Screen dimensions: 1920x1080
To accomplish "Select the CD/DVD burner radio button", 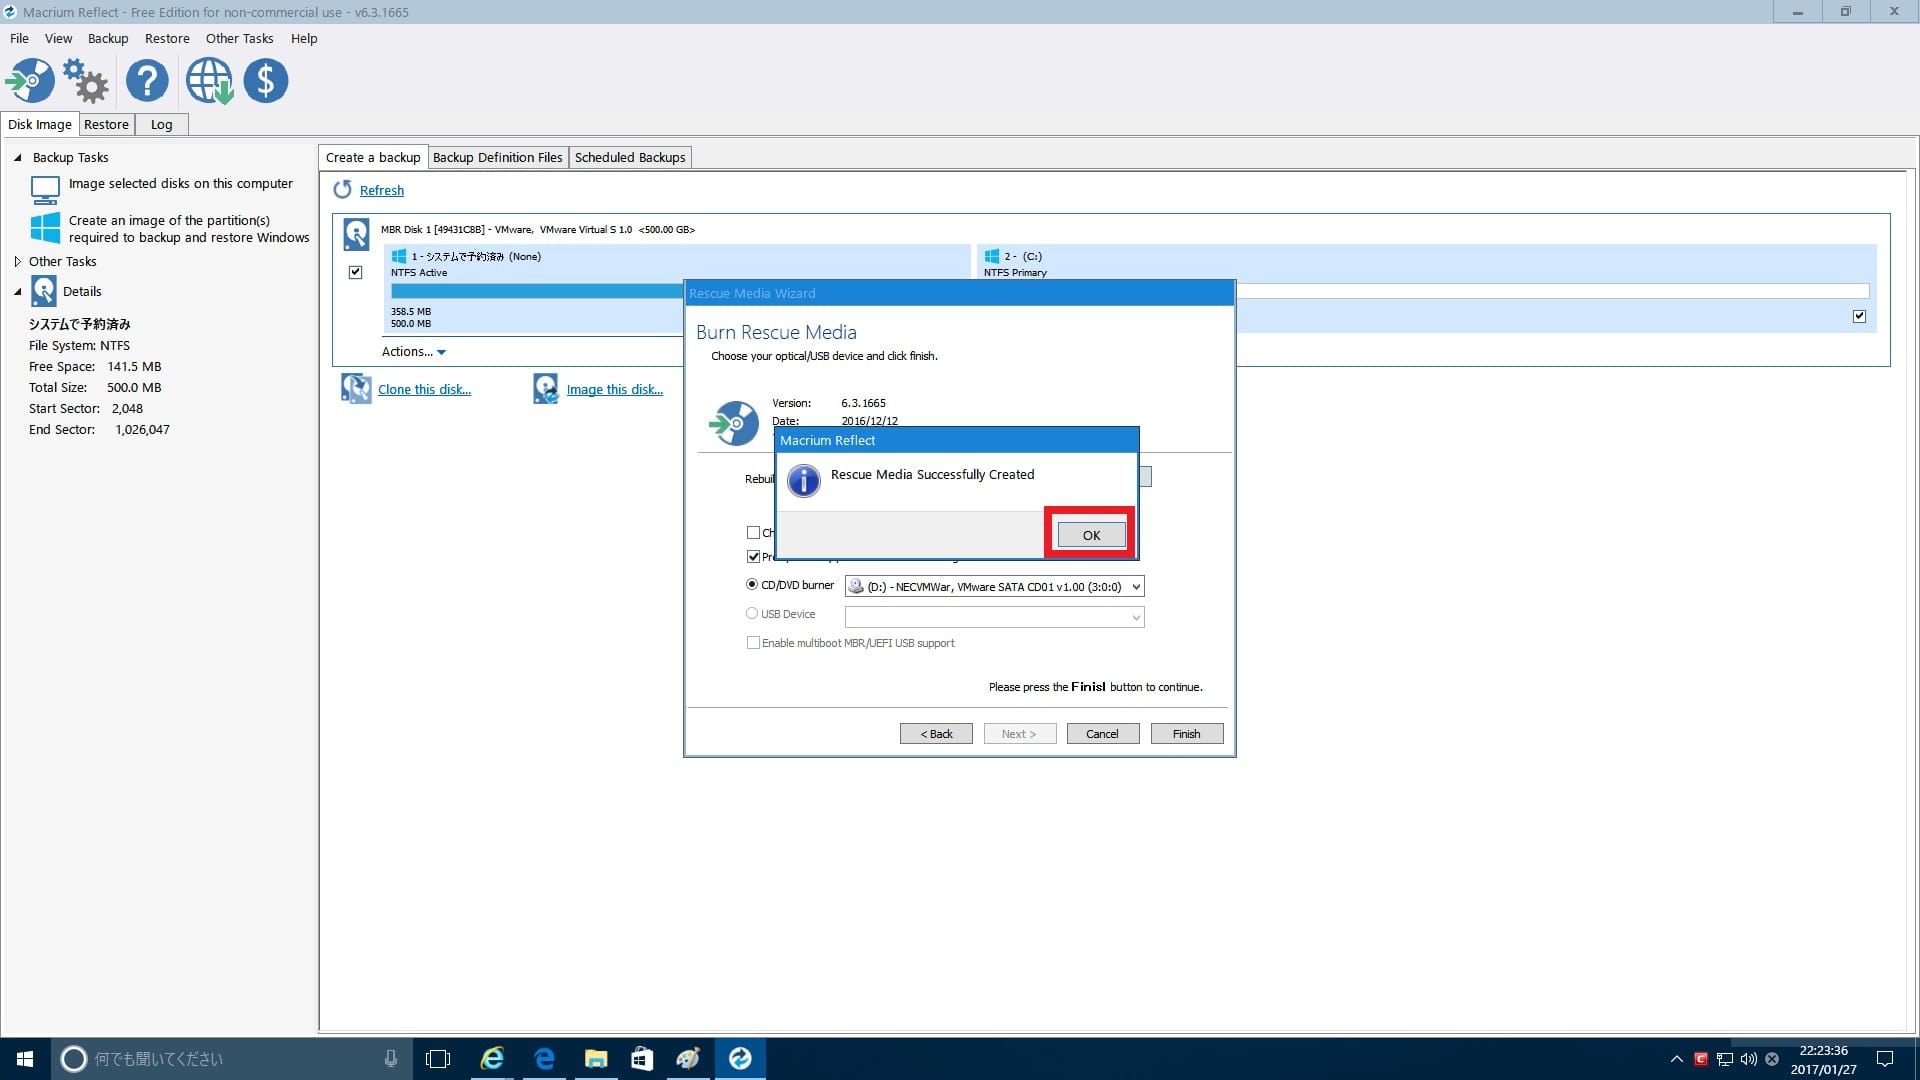I will click(x=752, y=585).
